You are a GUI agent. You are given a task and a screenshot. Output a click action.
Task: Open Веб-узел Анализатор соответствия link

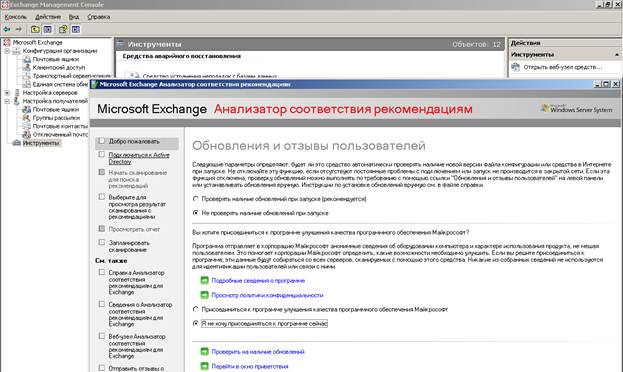tap(137, 346)
